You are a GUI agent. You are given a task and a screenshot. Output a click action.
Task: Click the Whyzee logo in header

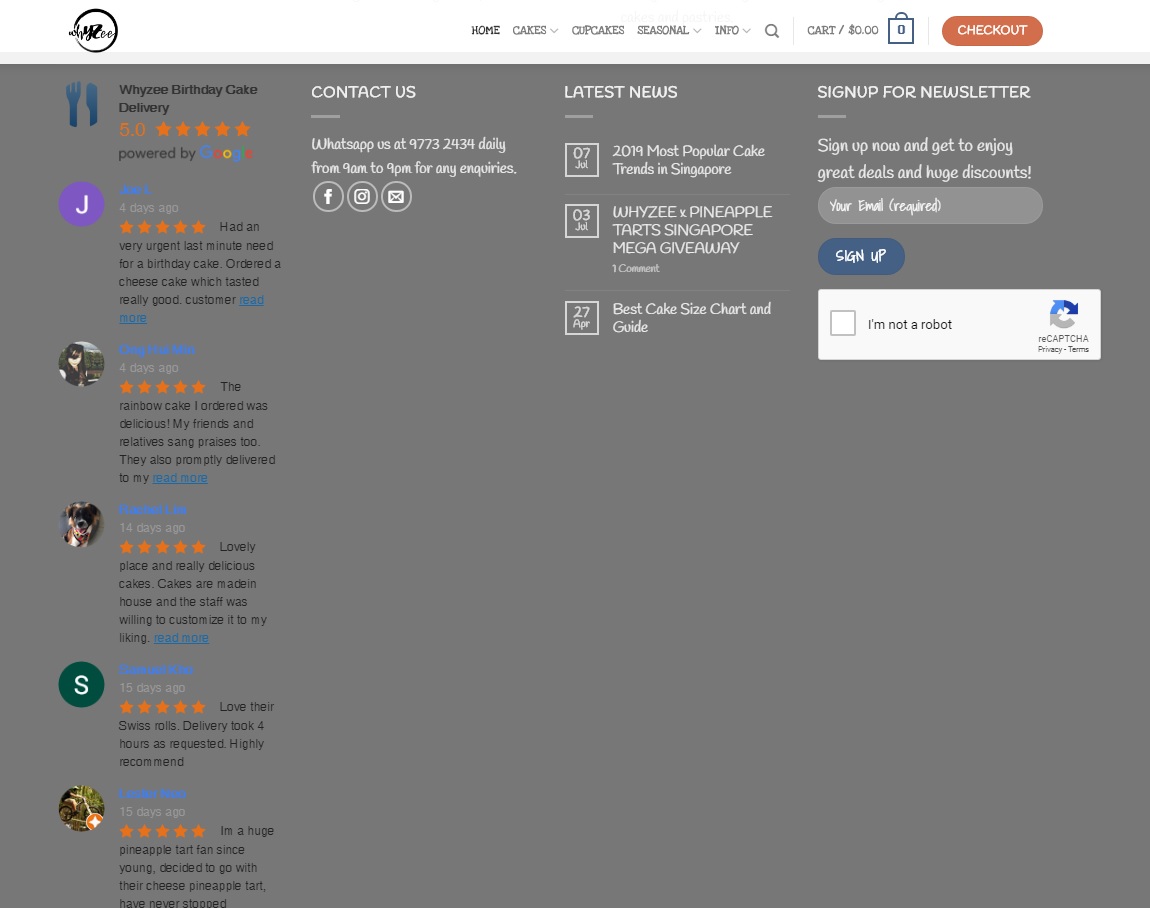93,31
